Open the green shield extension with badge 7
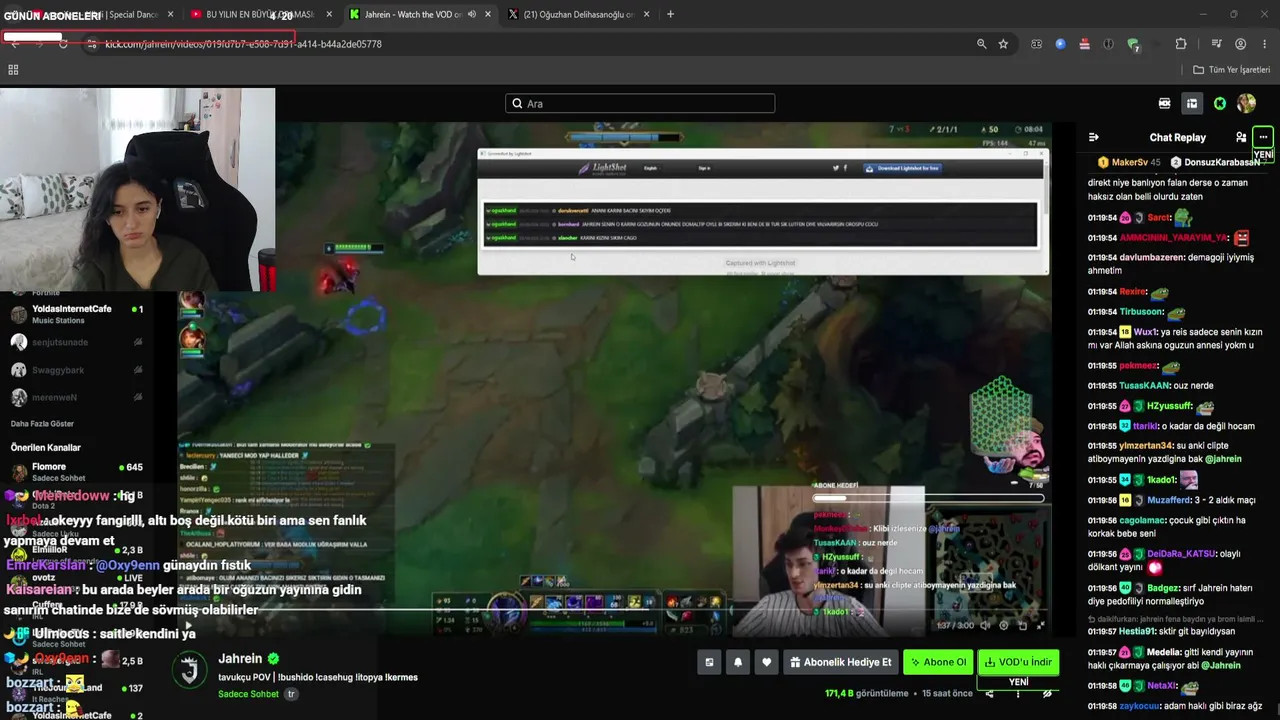Screen dimensions: 1280x720 (x=1133, y=44)
